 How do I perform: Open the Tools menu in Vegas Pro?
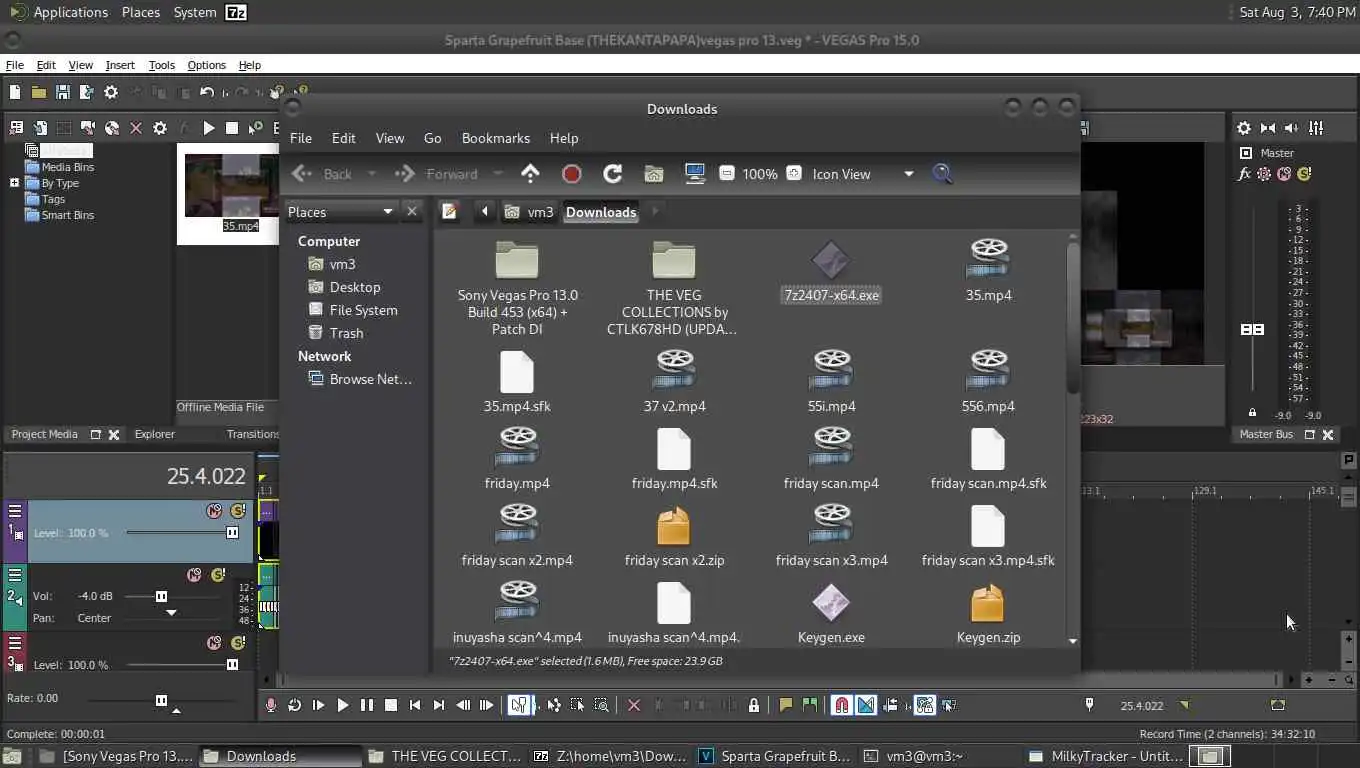(x=161, y=65)
